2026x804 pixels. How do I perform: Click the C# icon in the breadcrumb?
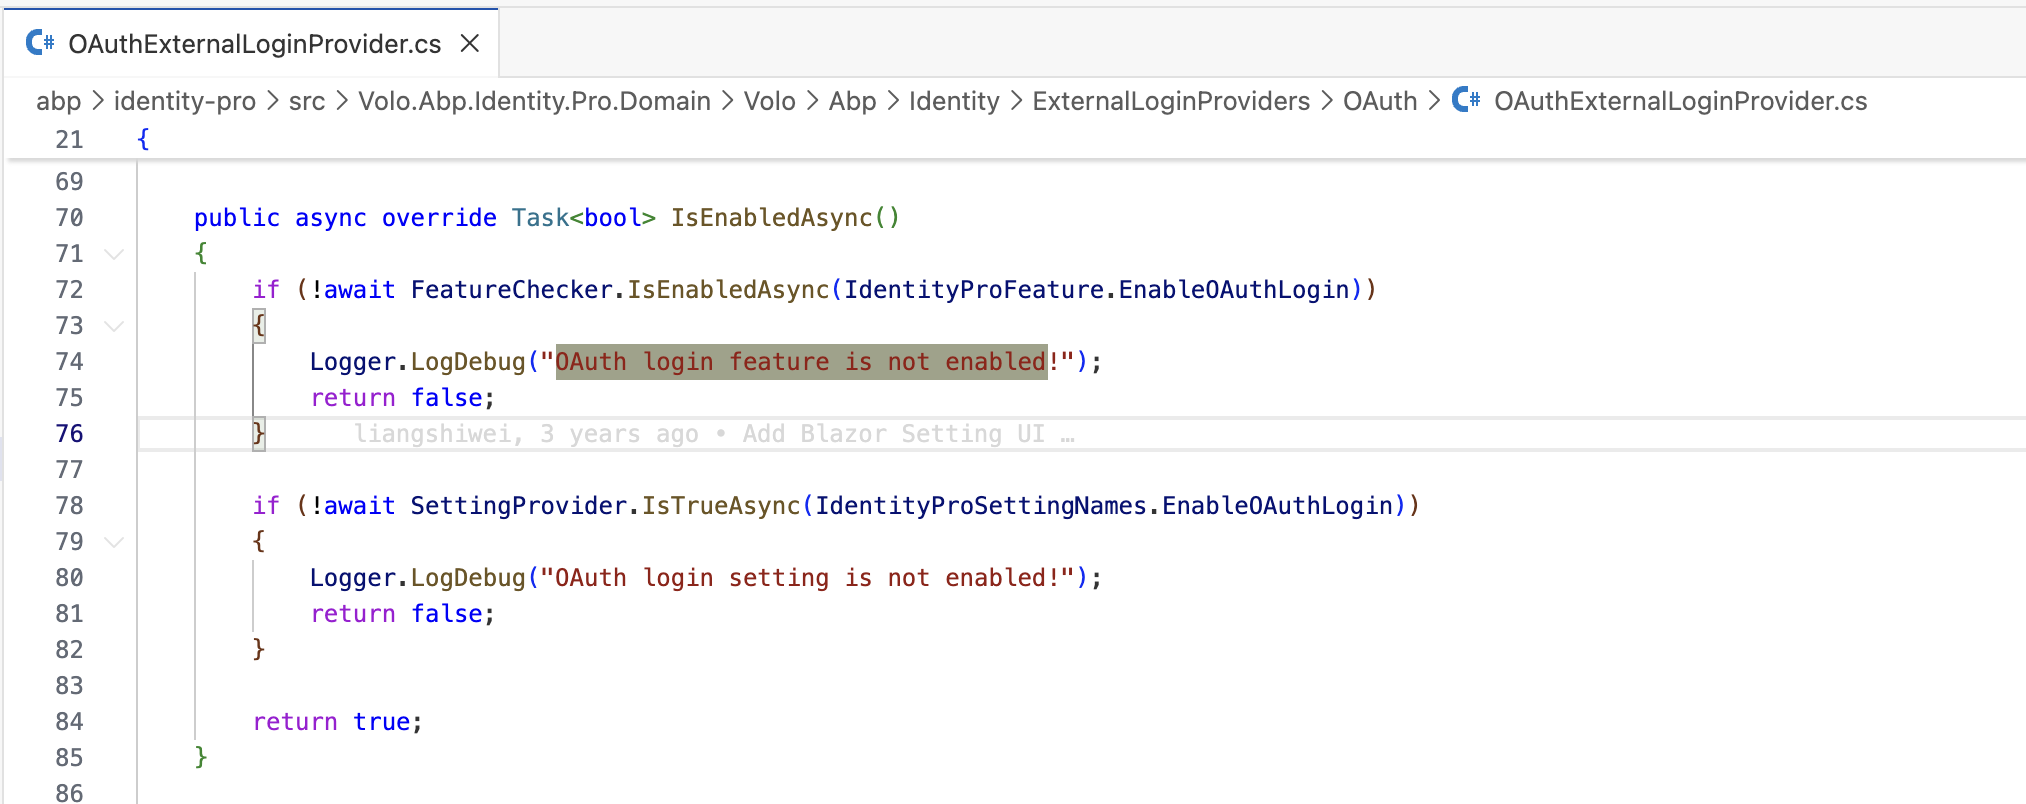pyautogui.click(x=1466, y=100)
